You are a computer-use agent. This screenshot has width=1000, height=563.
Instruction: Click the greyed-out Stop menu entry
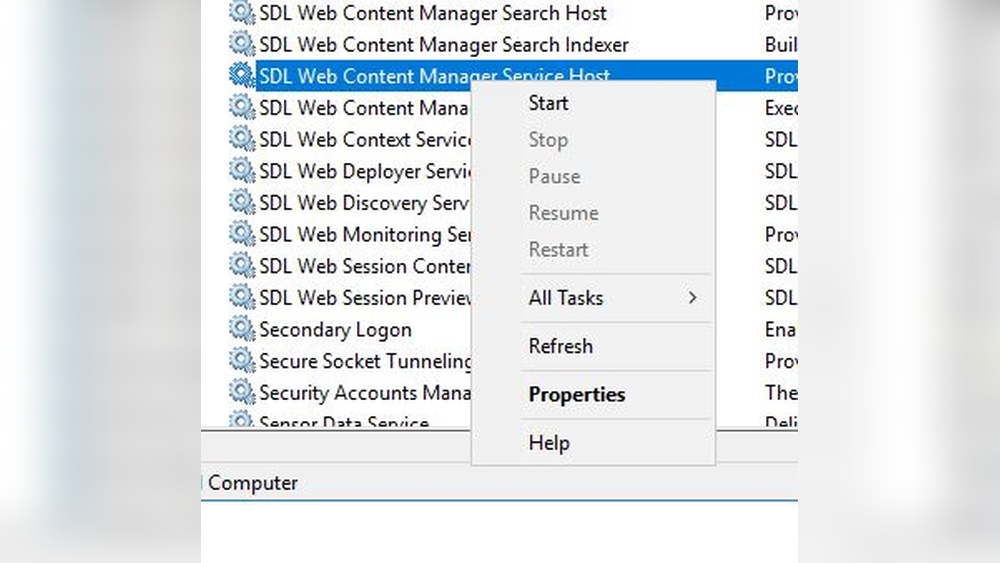pos(548,140)
